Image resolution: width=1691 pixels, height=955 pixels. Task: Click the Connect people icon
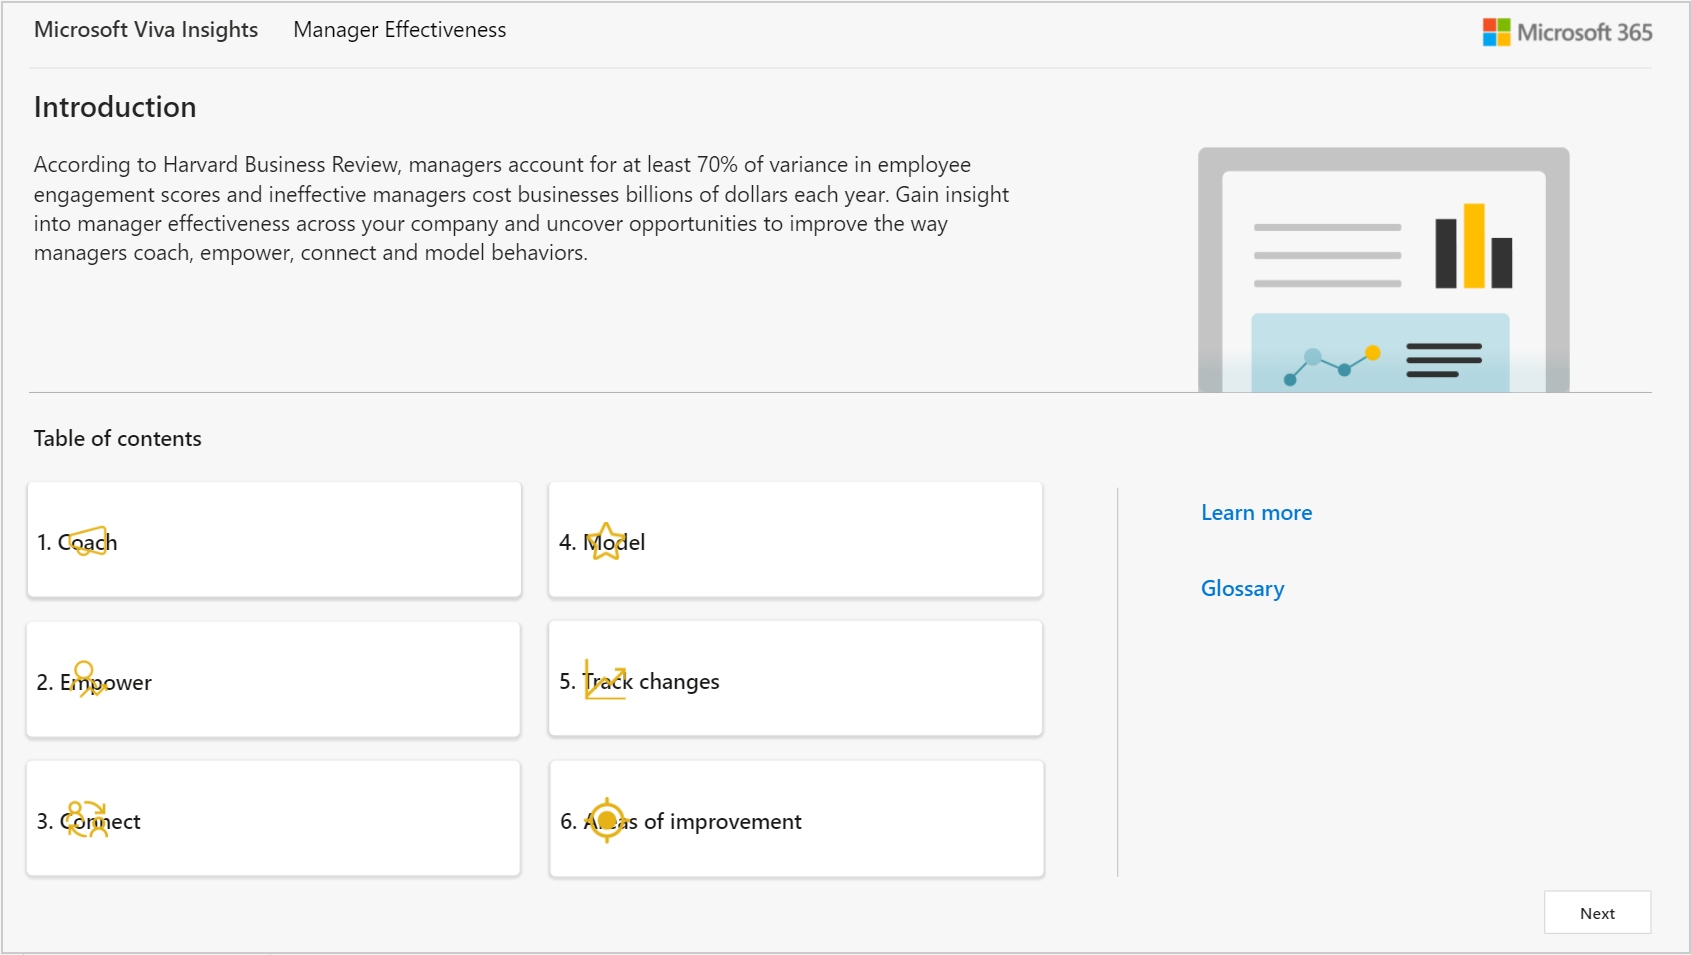tap(87, 819)
